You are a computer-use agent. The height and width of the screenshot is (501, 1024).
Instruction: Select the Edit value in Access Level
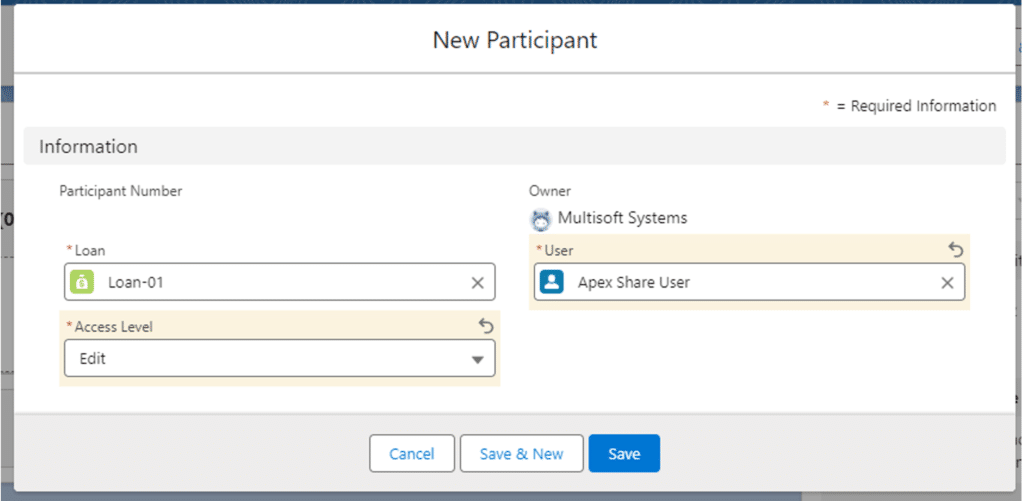tap(93, 359)
